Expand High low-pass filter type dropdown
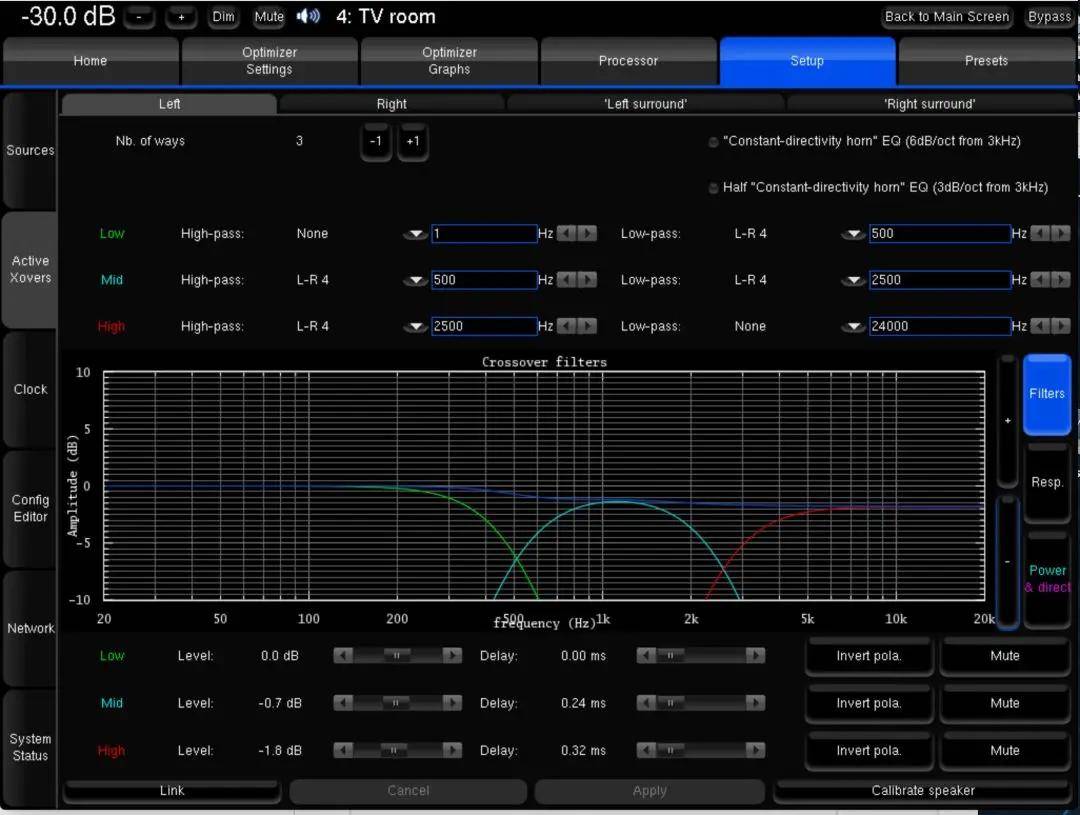1080x815 pixels. click(852, 327)
